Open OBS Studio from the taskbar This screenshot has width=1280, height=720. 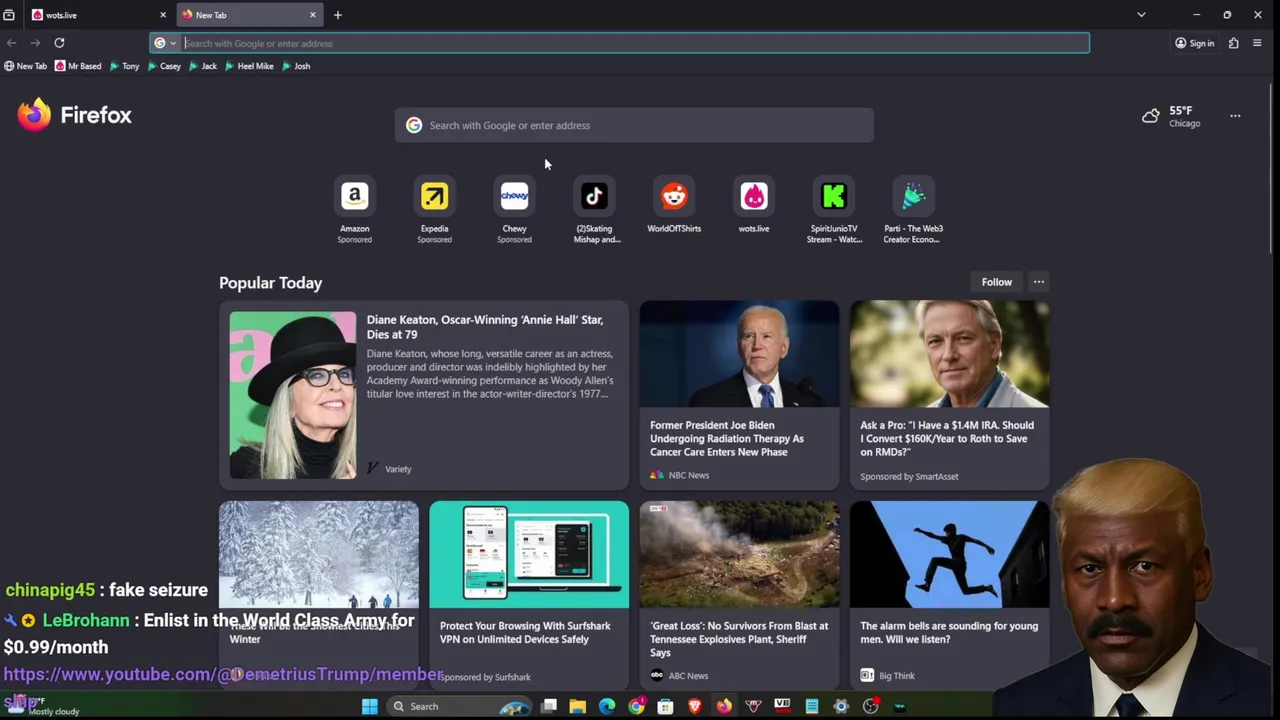[871, 706]
